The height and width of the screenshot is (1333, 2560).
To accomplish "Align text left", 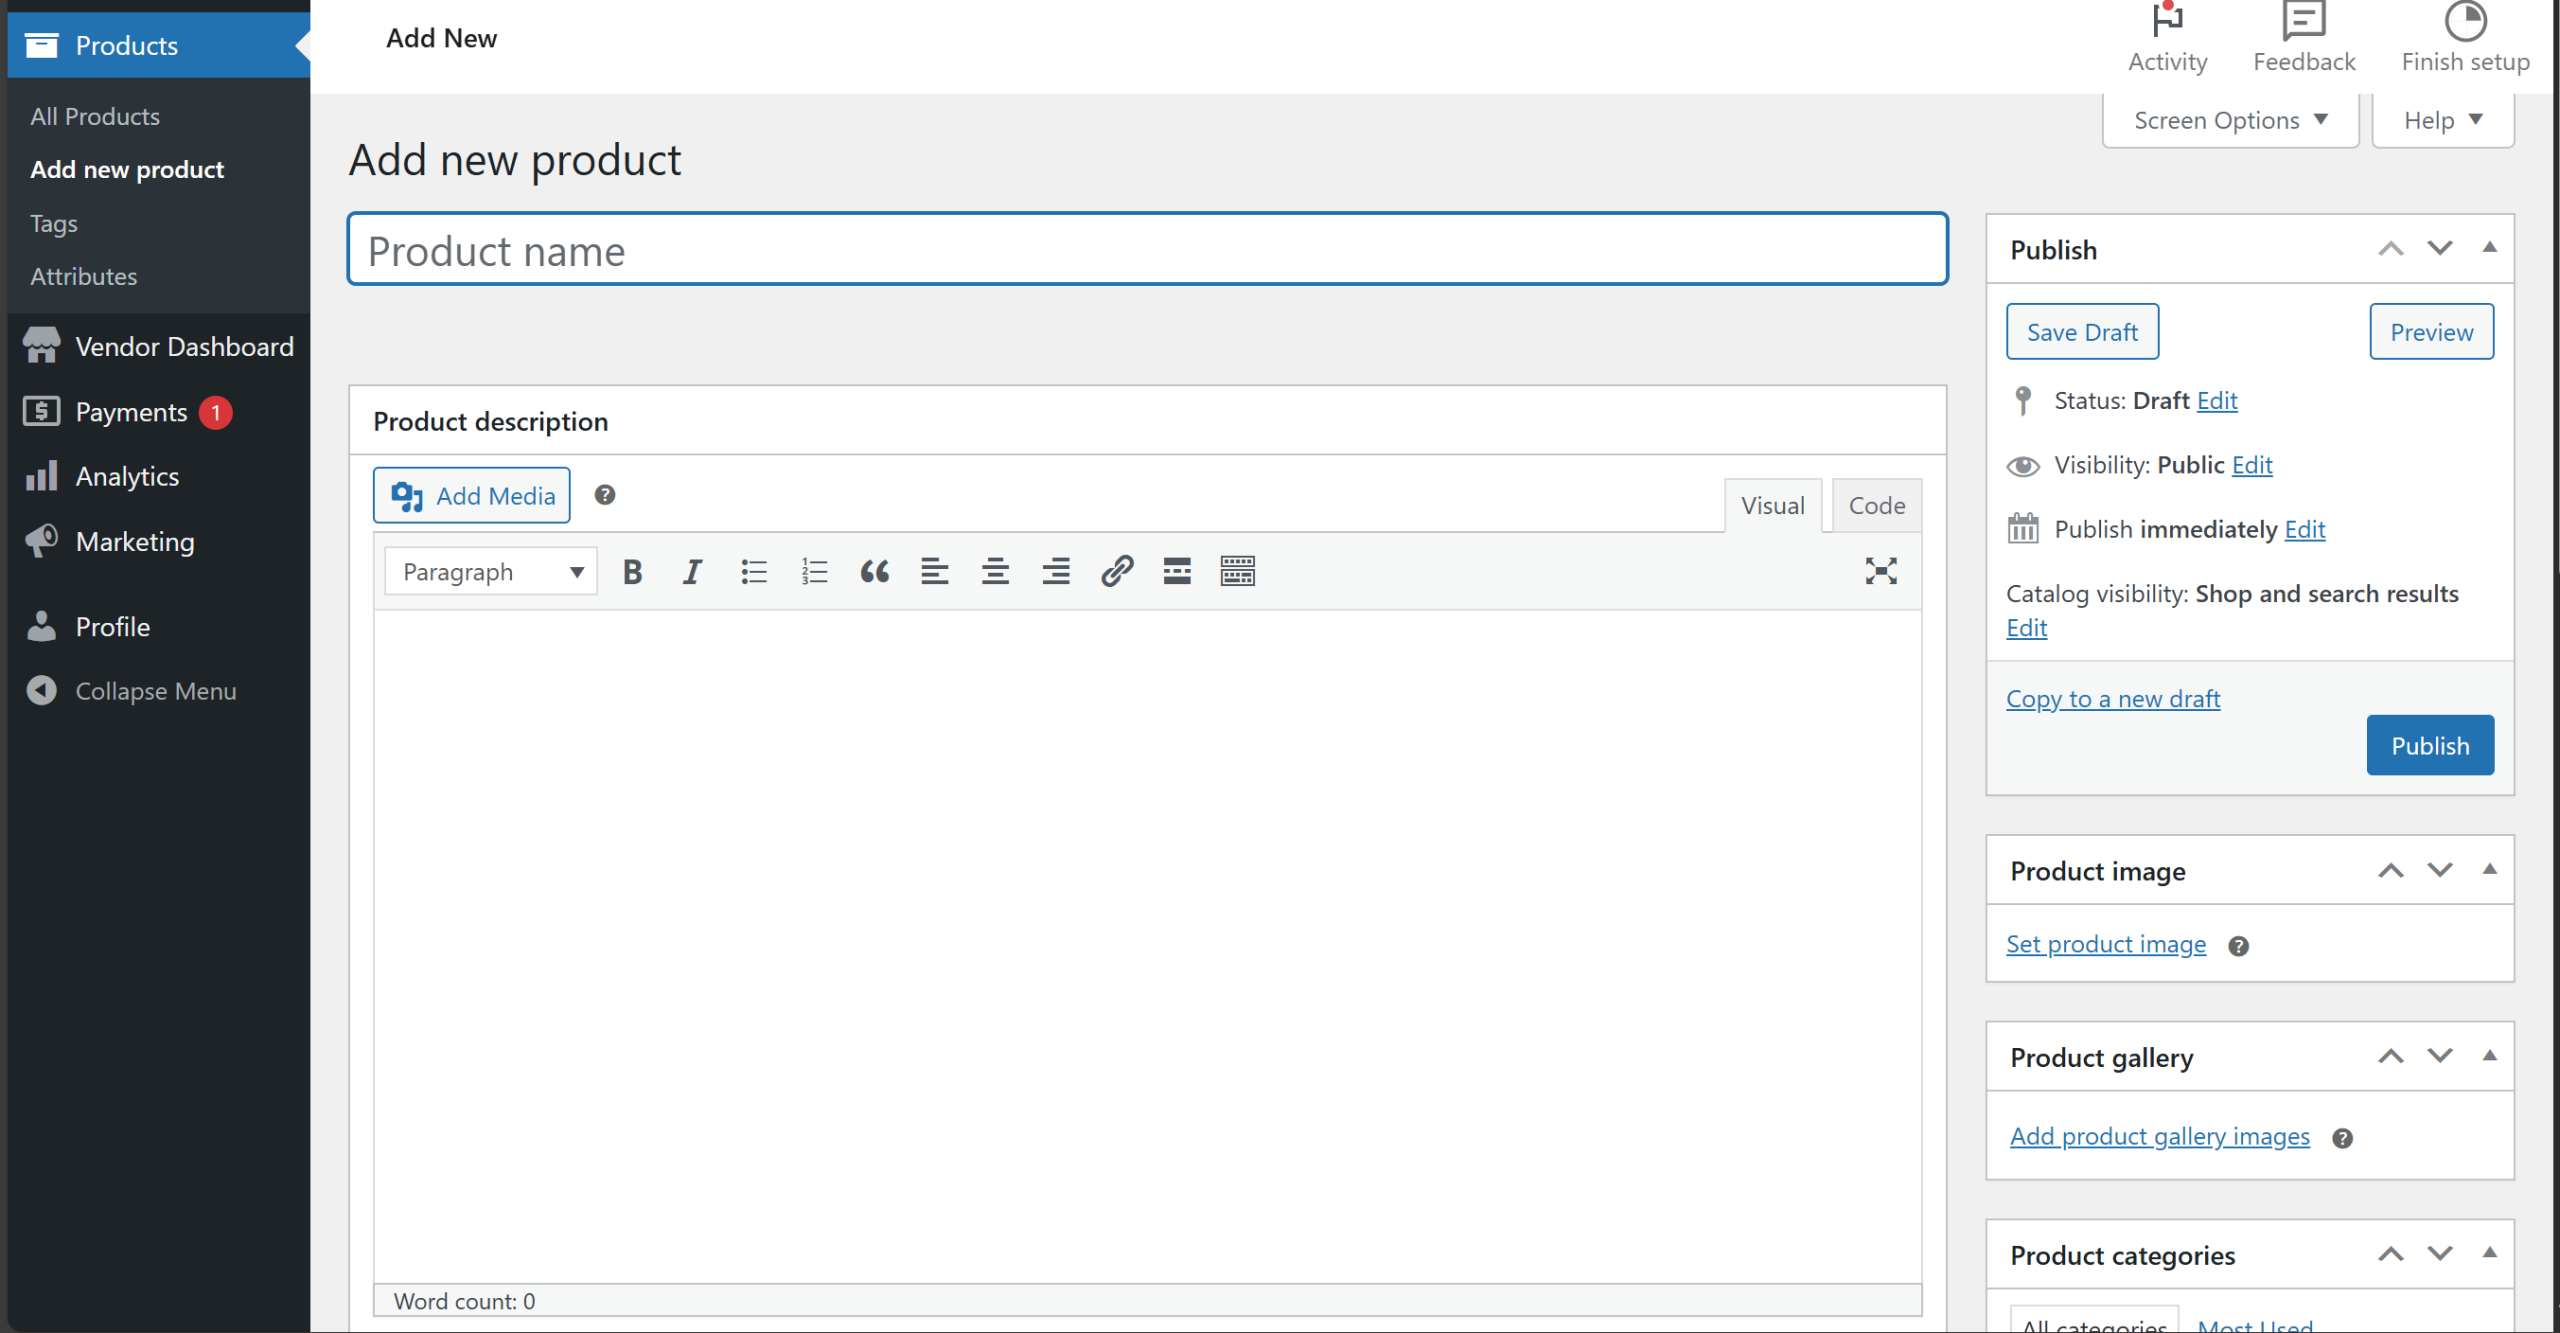I will tap(935, 572).
